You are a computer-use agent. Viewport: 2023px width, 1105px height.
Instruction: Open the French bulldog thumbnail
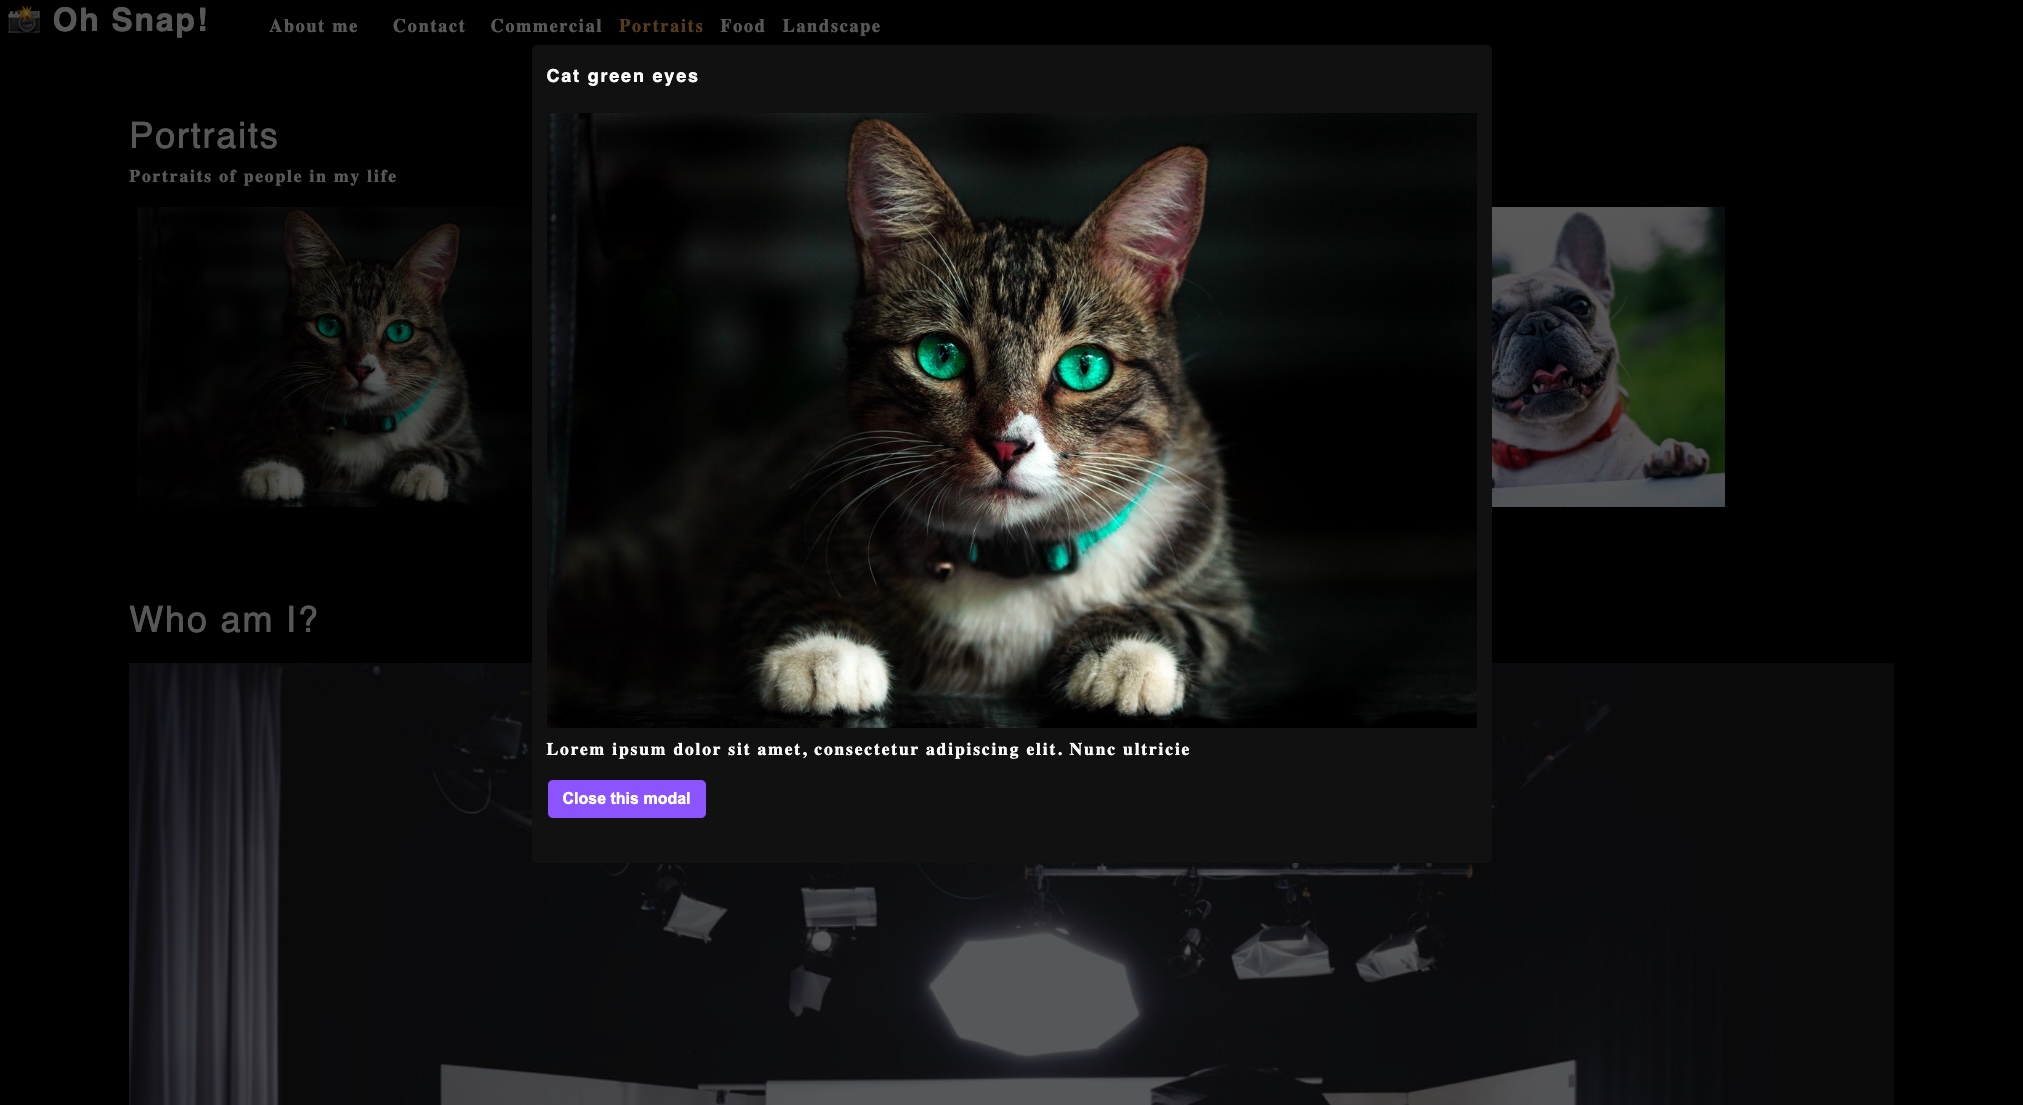click(1607, 357)
